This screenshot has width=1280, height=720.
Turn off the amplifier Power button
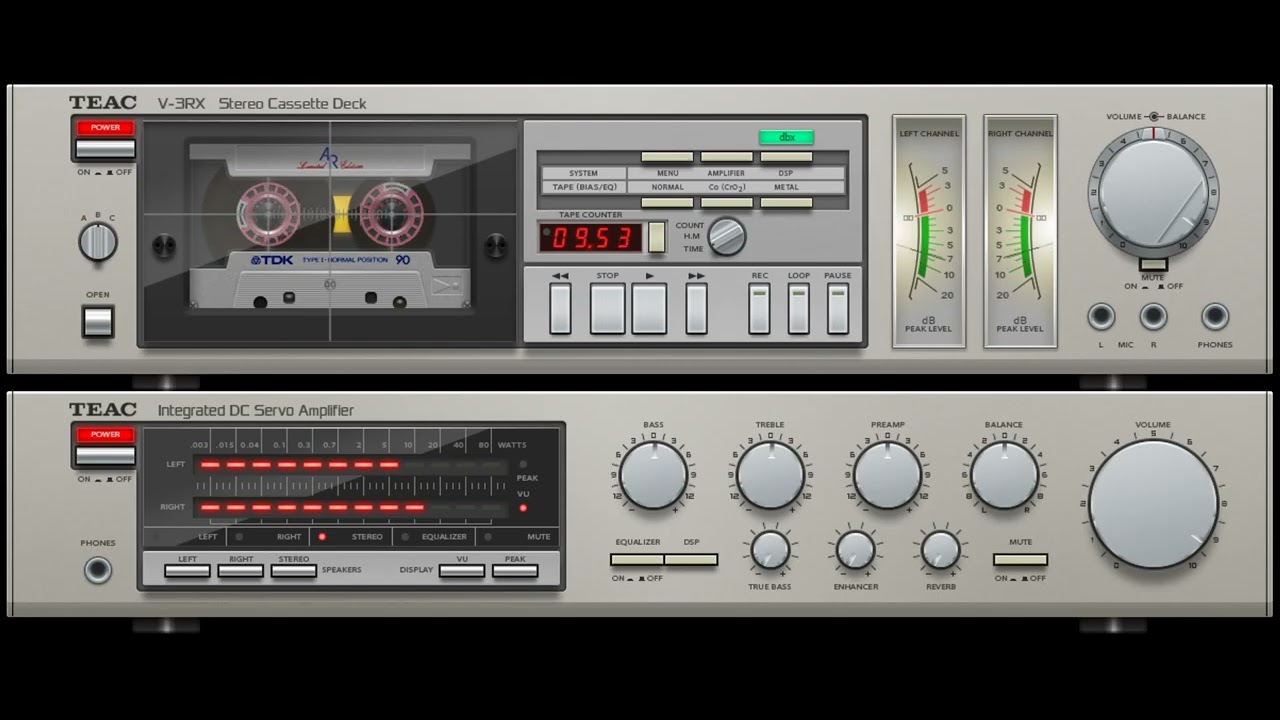tap(105, 455)
